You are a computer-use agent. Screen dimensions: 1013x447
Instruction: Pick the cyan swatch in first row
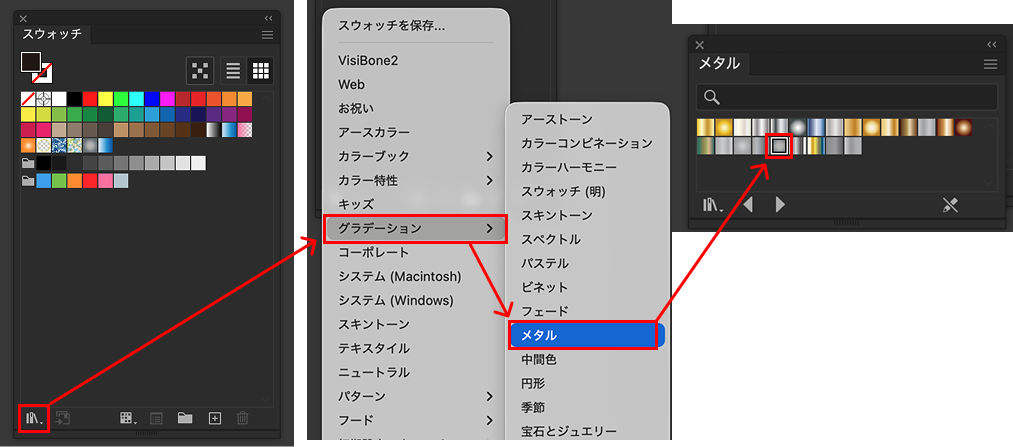coord(136,99)
